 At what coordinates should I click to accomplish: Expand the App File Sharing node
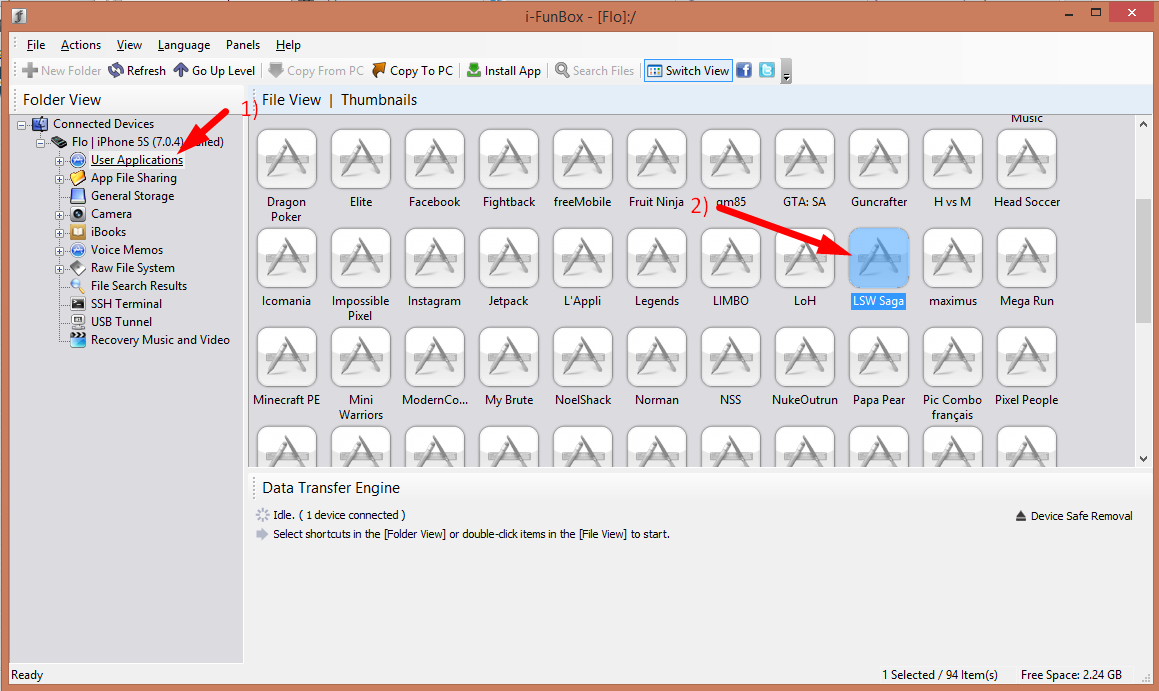tap(59, 179)
